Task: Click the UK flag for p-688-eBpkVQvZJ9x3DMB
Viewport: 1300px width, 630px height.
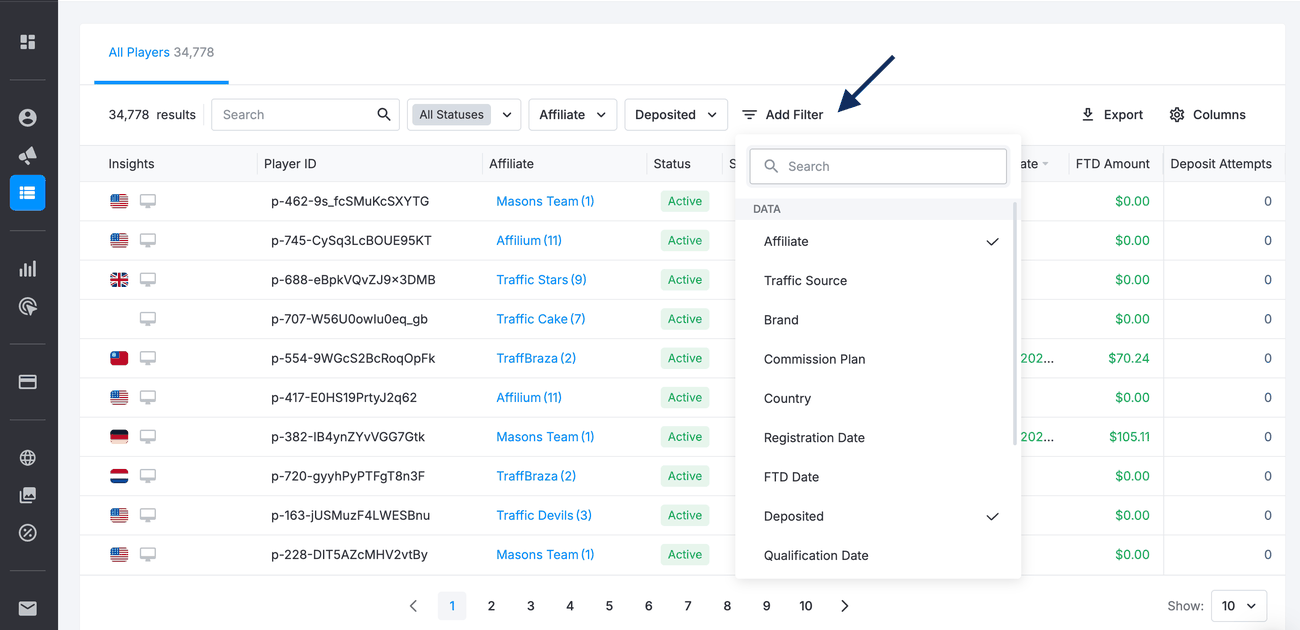Action: tap(119, 280)
